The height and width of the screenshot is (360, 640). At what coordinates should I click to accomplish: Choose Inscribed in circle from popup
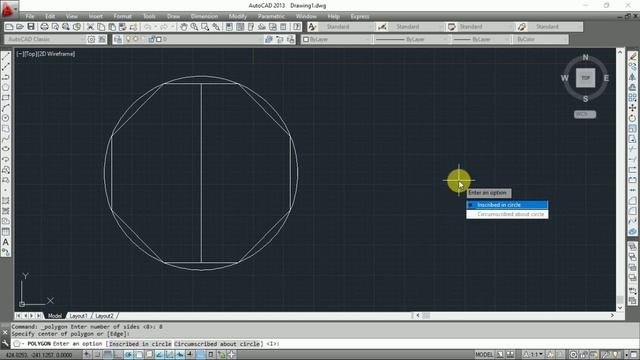(507, 205)
